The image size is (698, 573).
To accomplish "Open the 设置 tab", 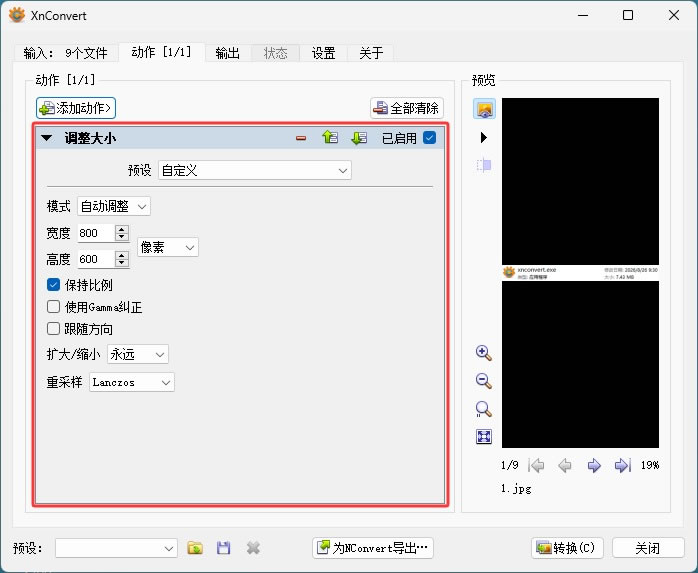I will (323, 53).
